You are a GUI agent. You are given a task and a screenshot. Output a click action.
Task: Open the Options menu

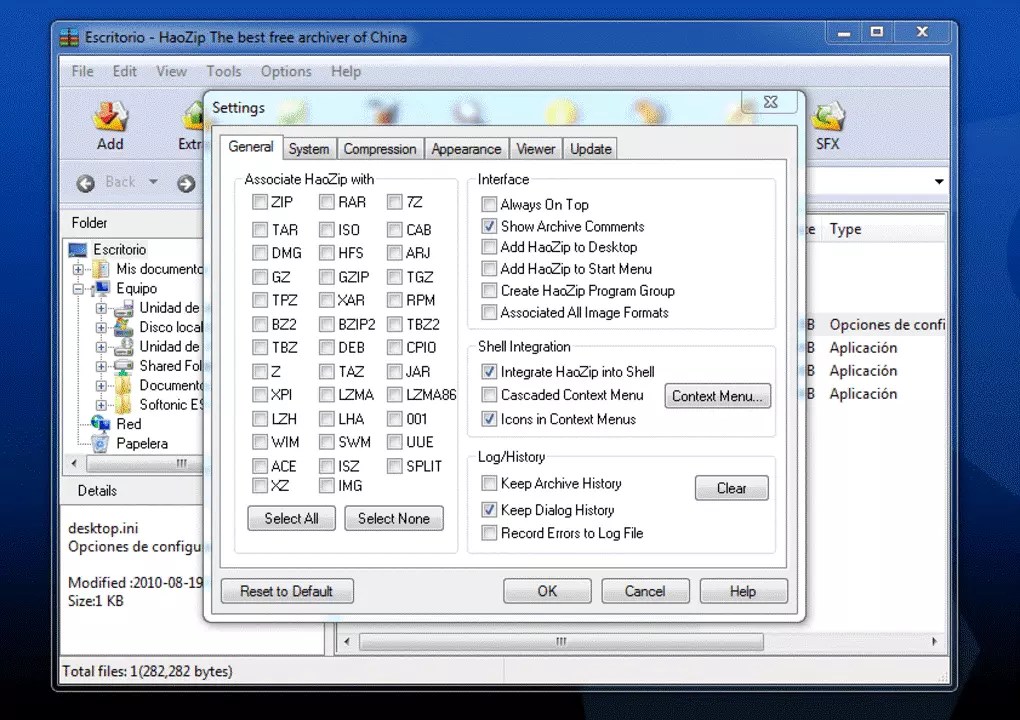(x=286, y=72)
